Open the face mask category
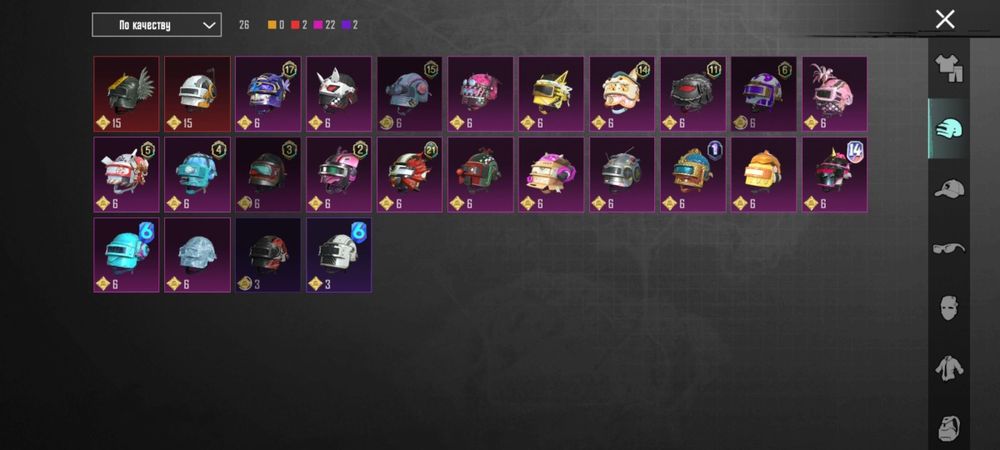Image resolution: width=1000 pixels, height=450 pixels. (x=949, y=308)
